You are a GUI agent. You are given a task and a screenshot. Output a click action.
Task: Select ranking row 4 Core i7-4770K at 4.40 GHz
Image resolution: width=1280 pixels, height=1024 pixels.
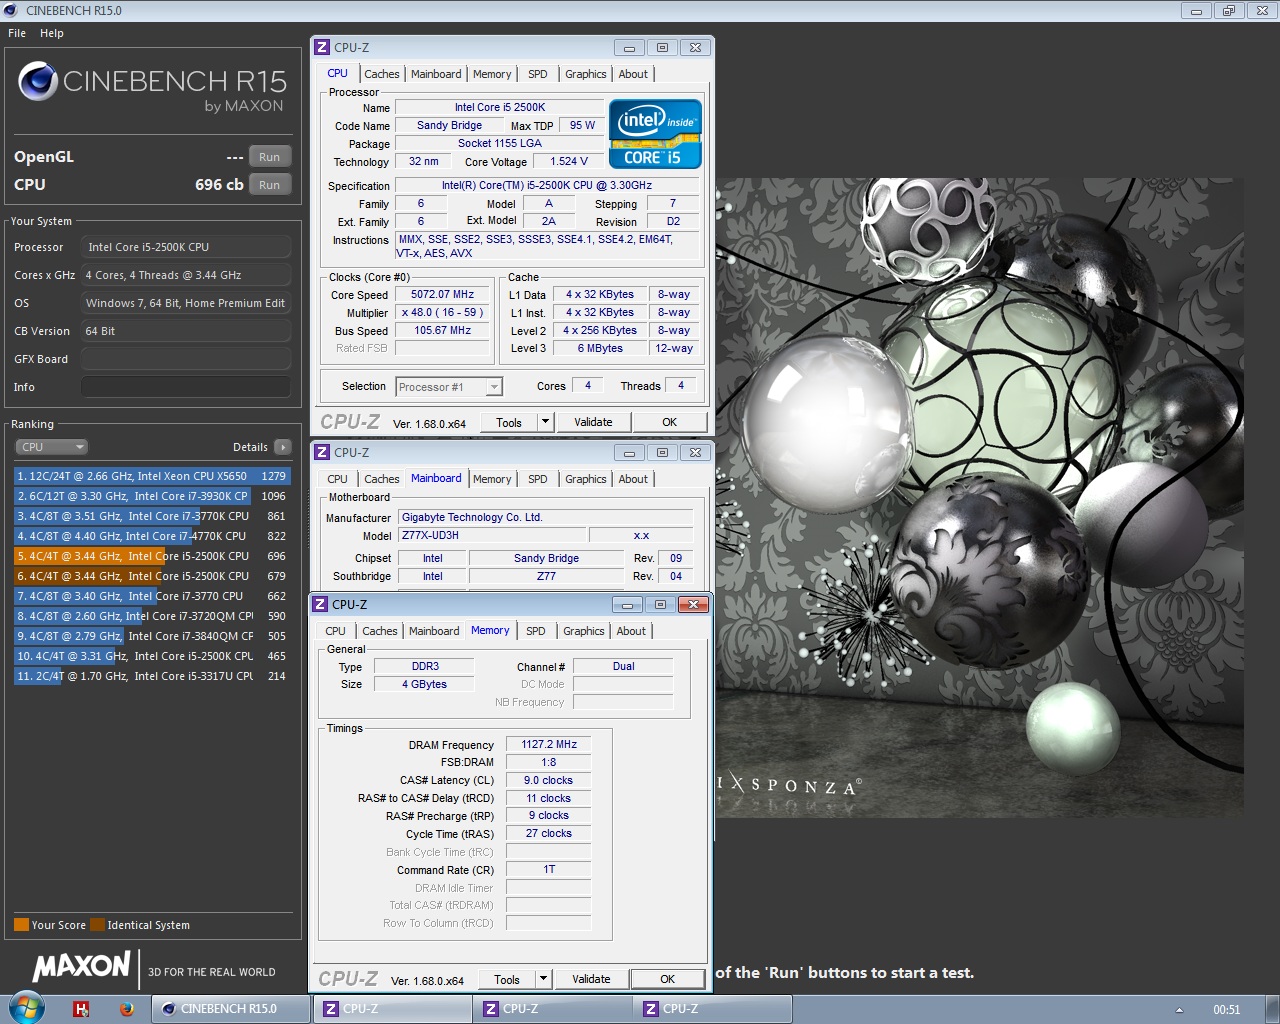click(x=151, y=536)
